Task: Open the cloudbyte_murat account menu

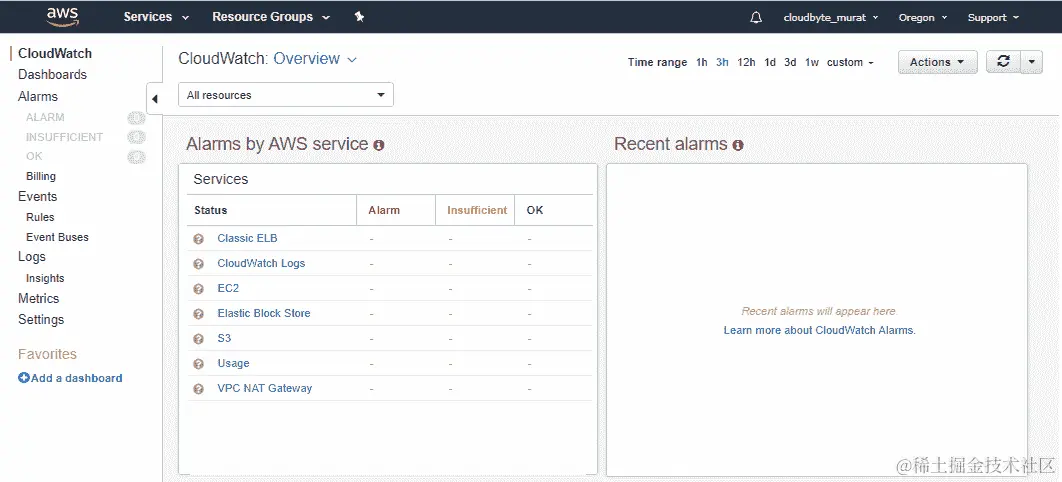Action: point(830,18)
